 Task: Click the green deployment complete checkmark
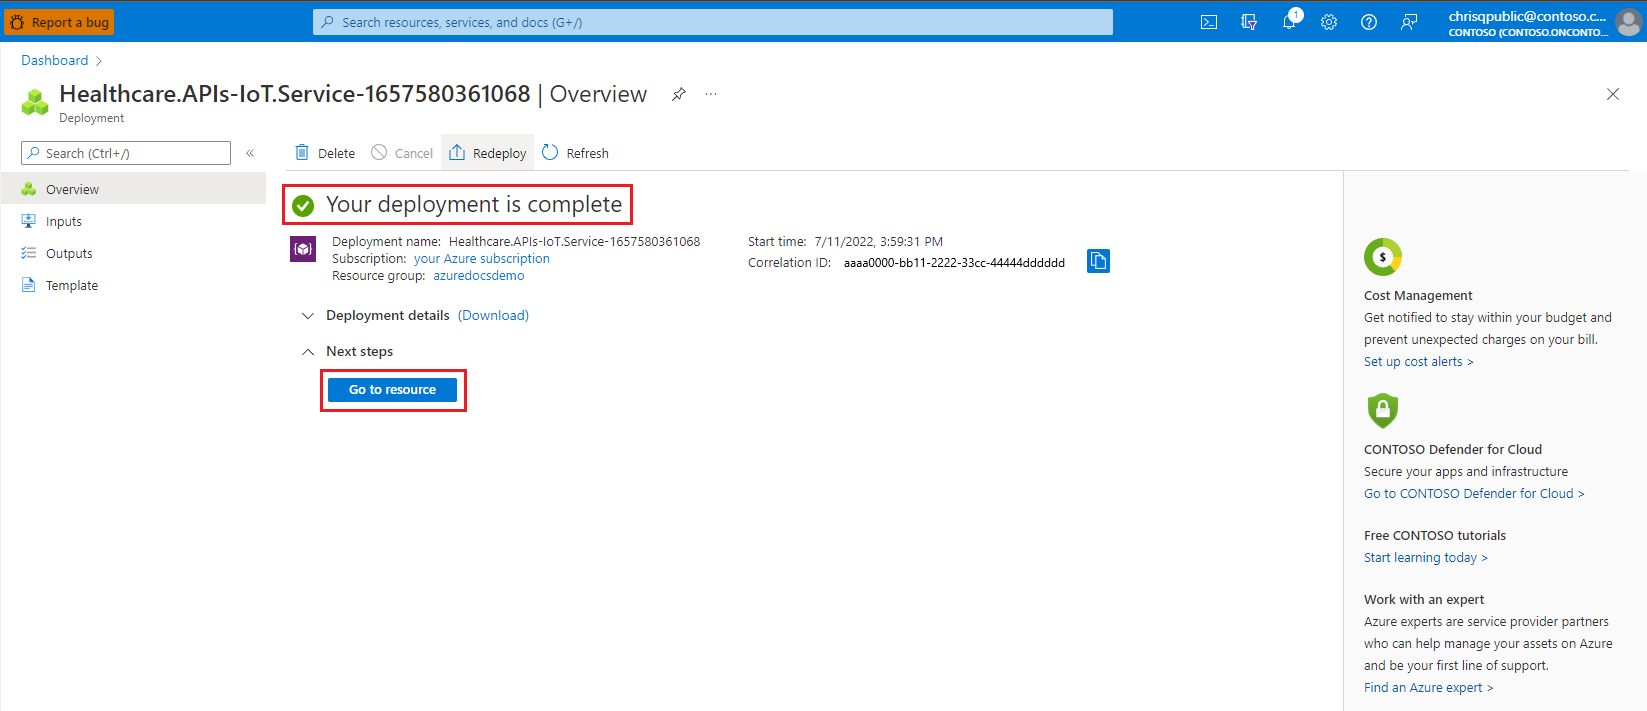pos(303,206)
